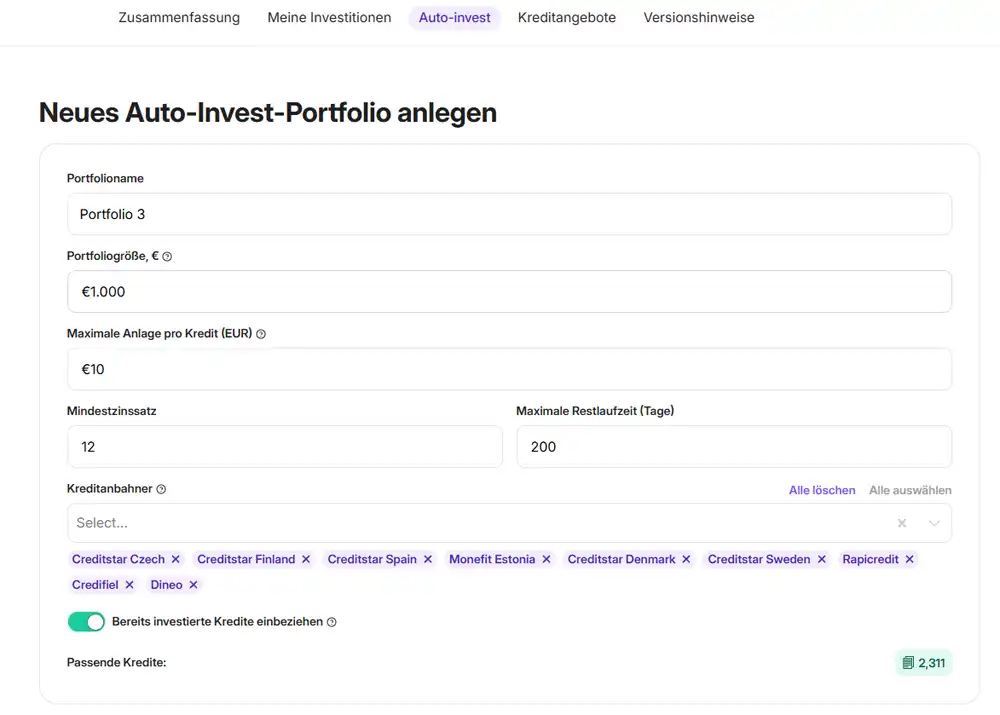
Task: Open help icon next to Portfoliogröße
Action: [x=167, y=256]
